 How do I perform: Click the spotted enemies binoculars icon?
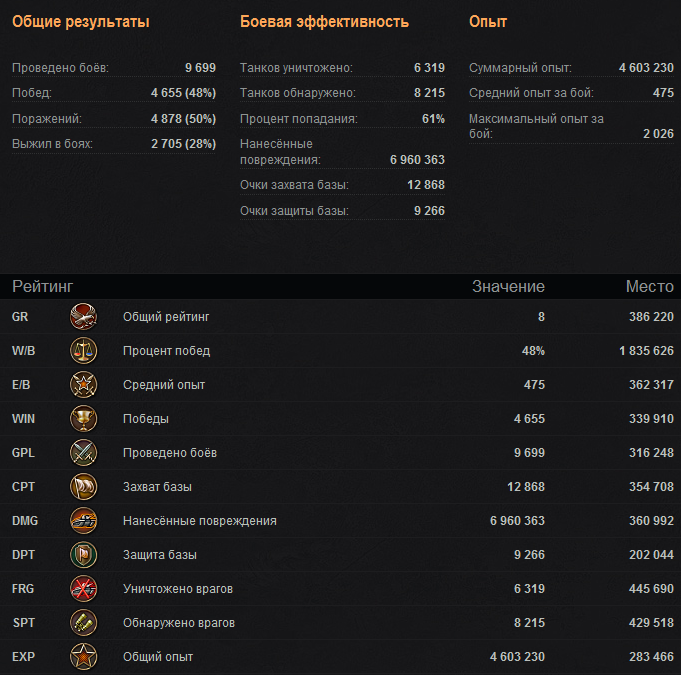point(83,622)
